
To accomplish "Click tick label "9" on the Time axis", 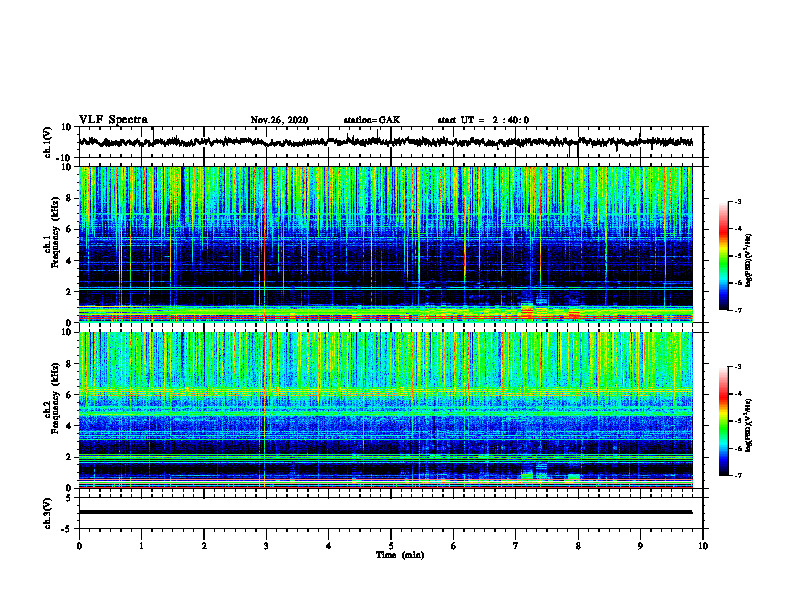I will 640,546.
